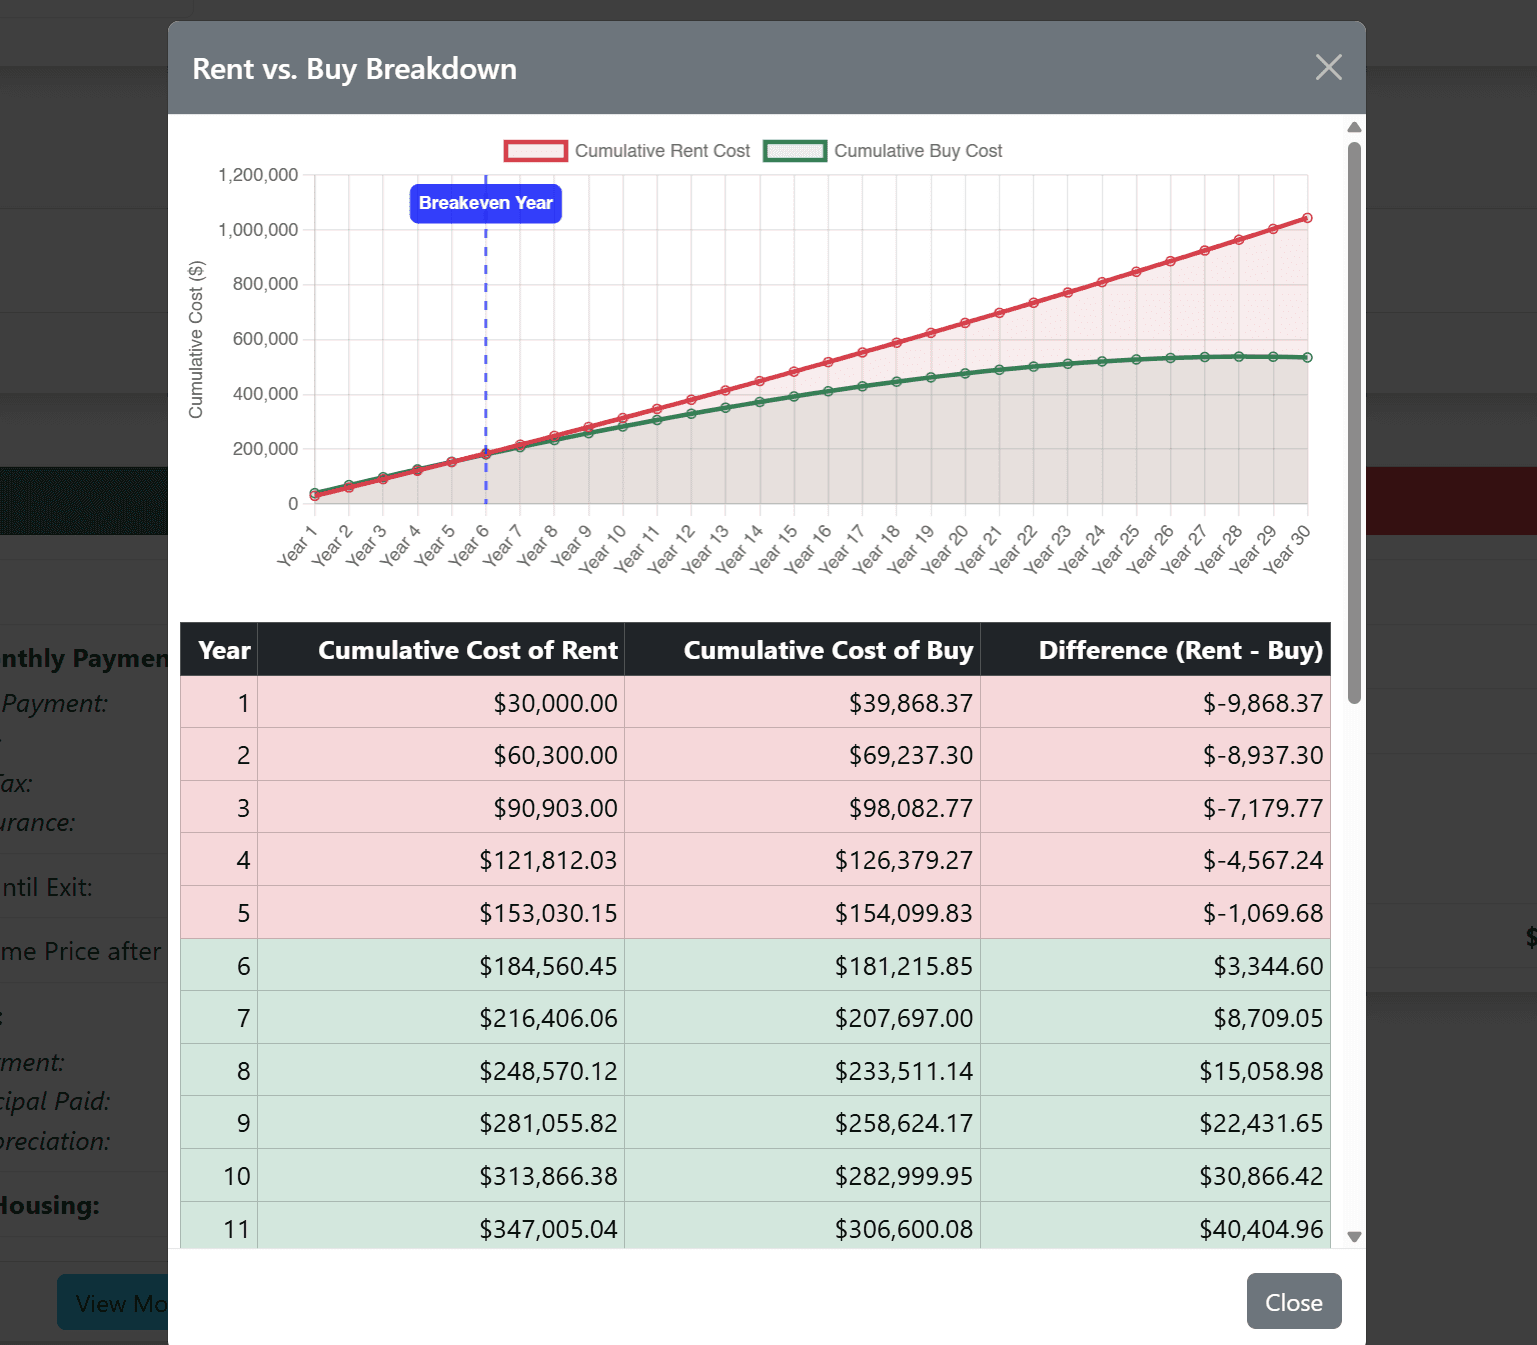Screen dimensions: 1537x1345
Task: Click the scrollbar up arrow
Action: point(1354,126)
